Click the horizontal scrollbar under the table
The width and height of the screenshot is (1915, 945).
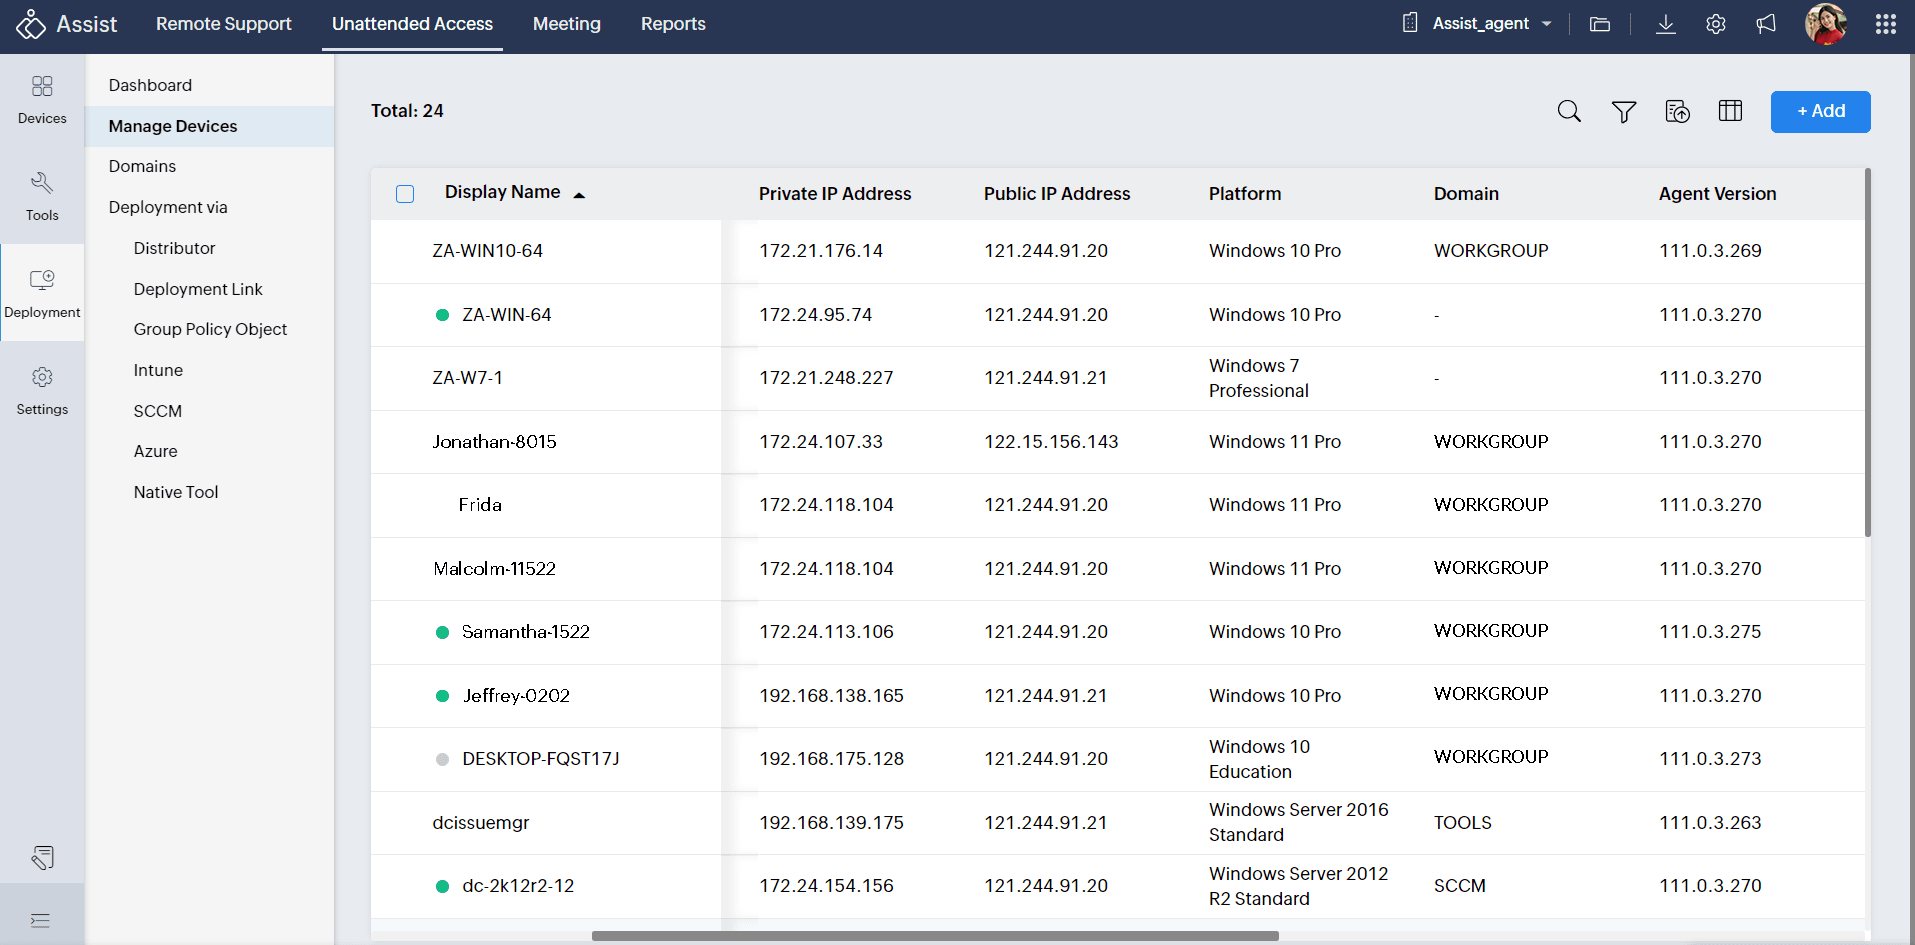(934, 936)
